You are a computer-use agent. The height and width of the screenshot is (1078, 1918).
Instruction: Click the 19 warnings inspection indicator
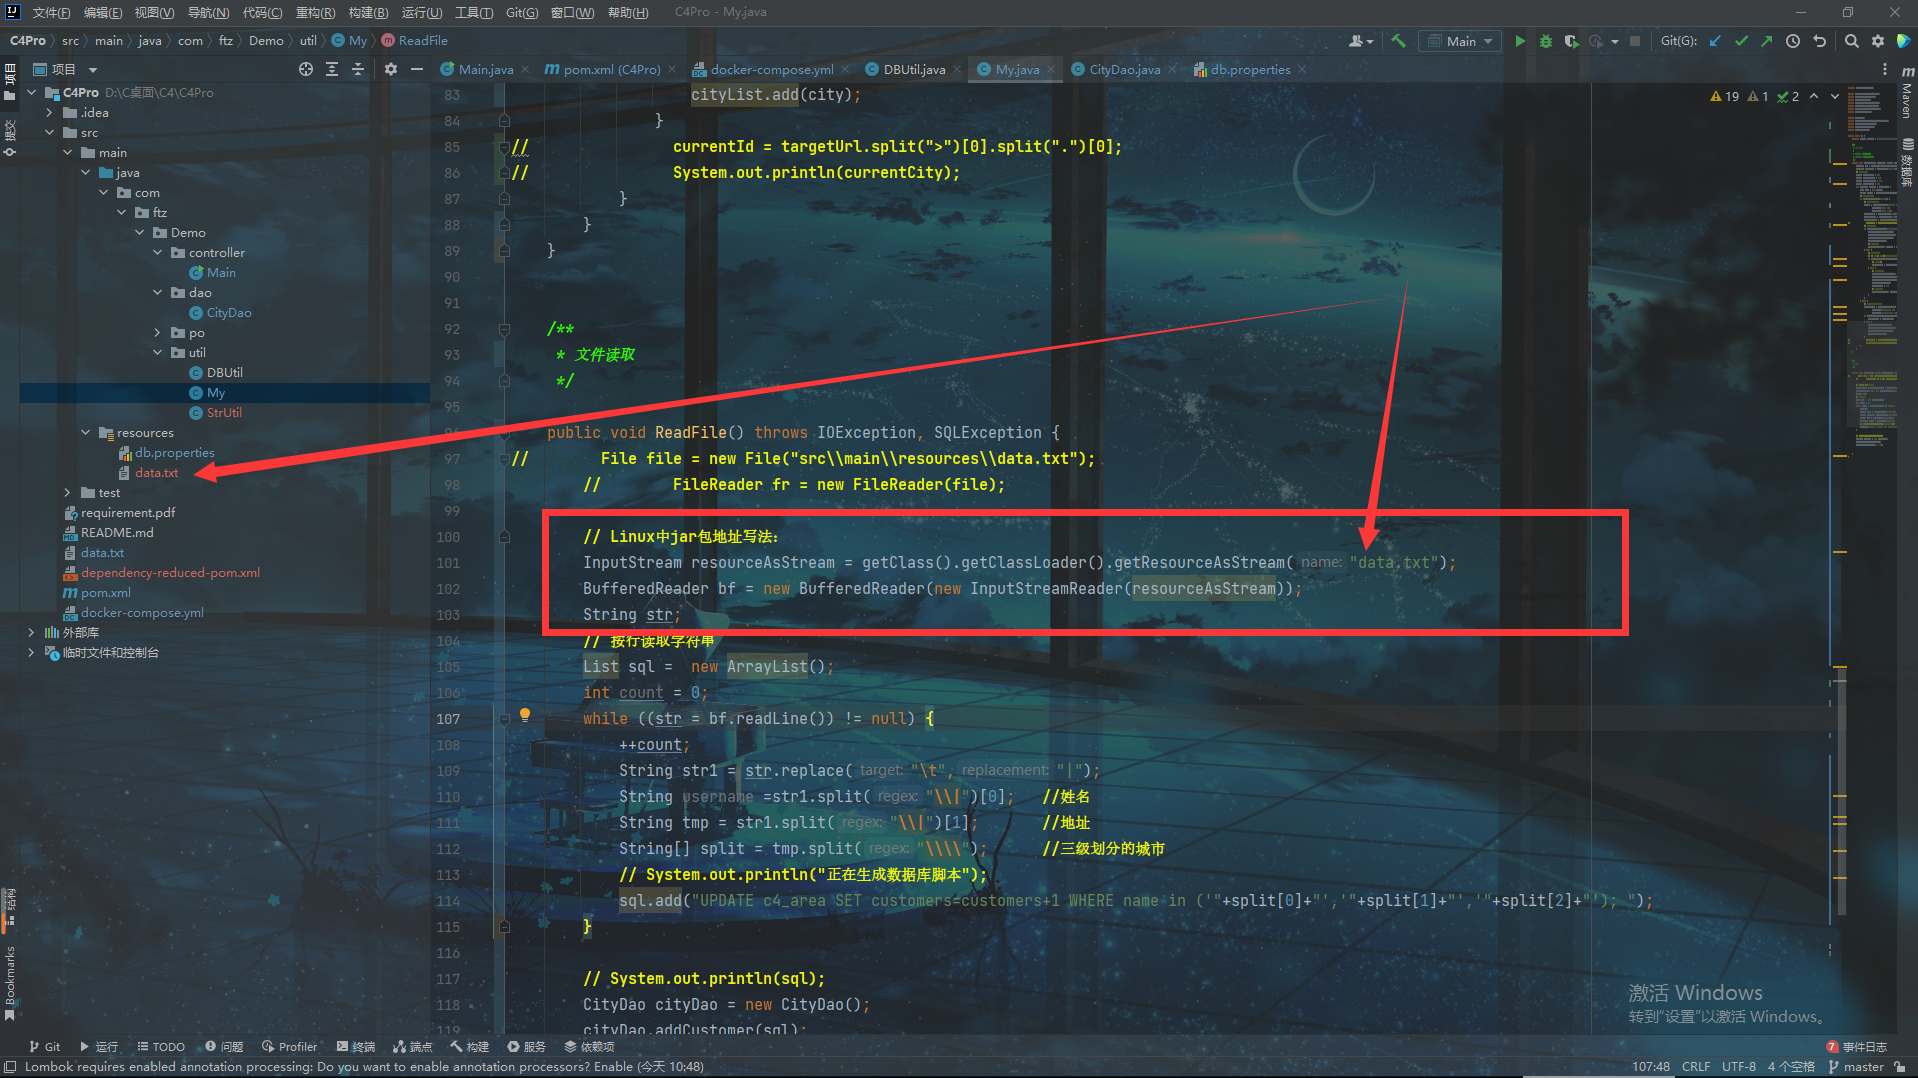tap(1725, 96)
